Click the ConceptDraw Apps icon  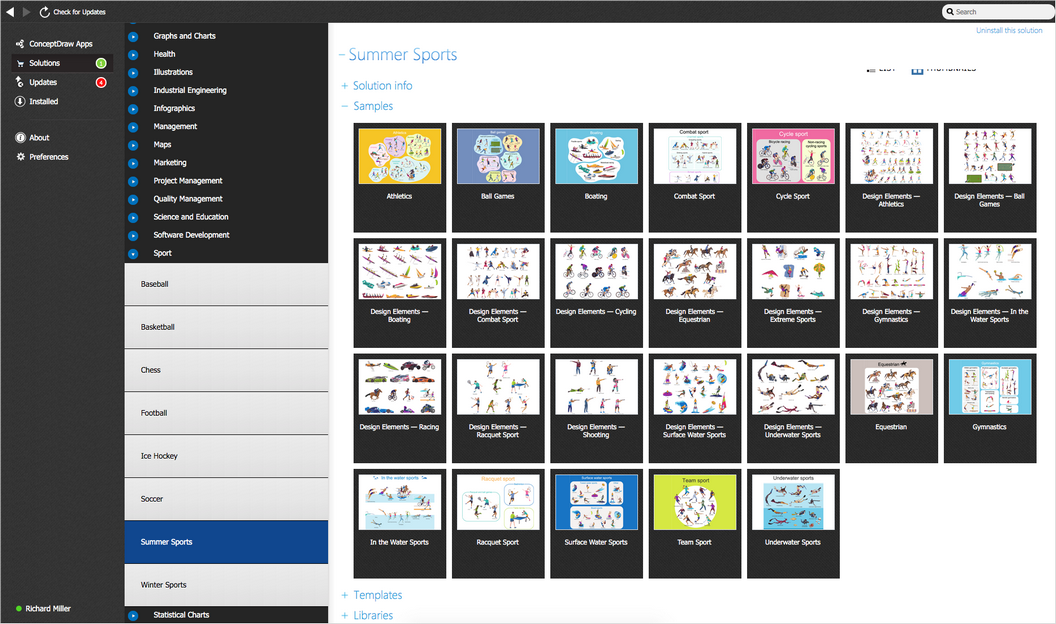click(x=20, y=44)
